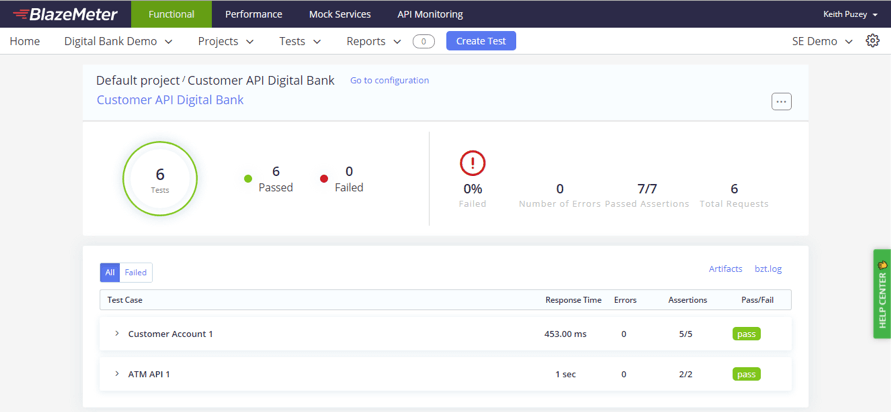Open the Mock Services tab
Screen dimensions: 891x412
tap(340, 14)
